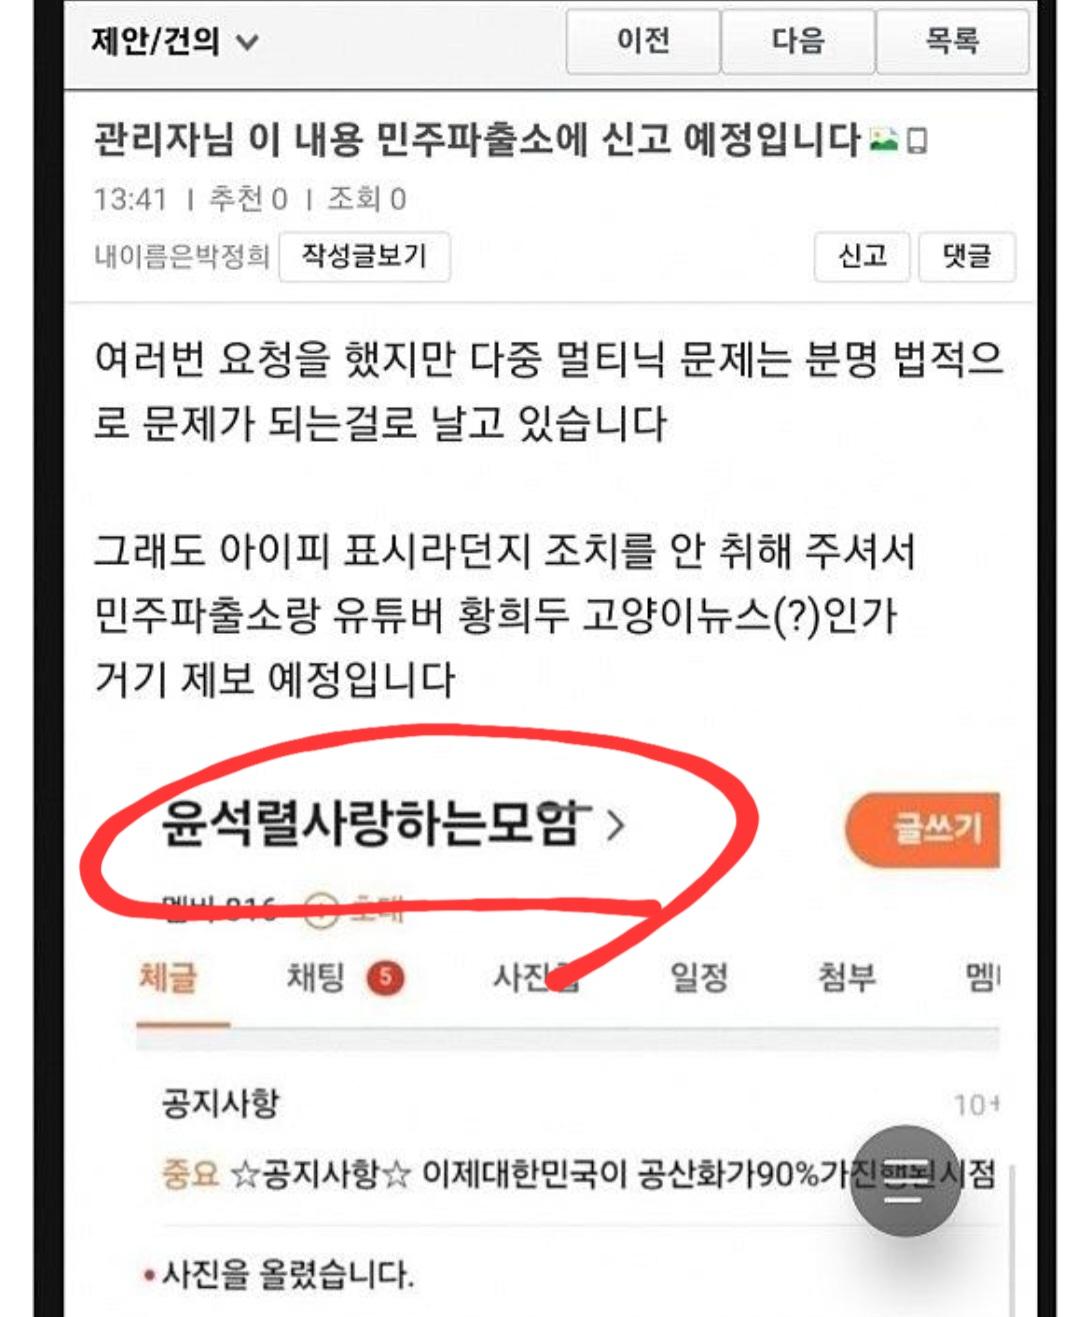Click the orange 글쓰기 write button
1080x1317 pixels.
point(924,829)
